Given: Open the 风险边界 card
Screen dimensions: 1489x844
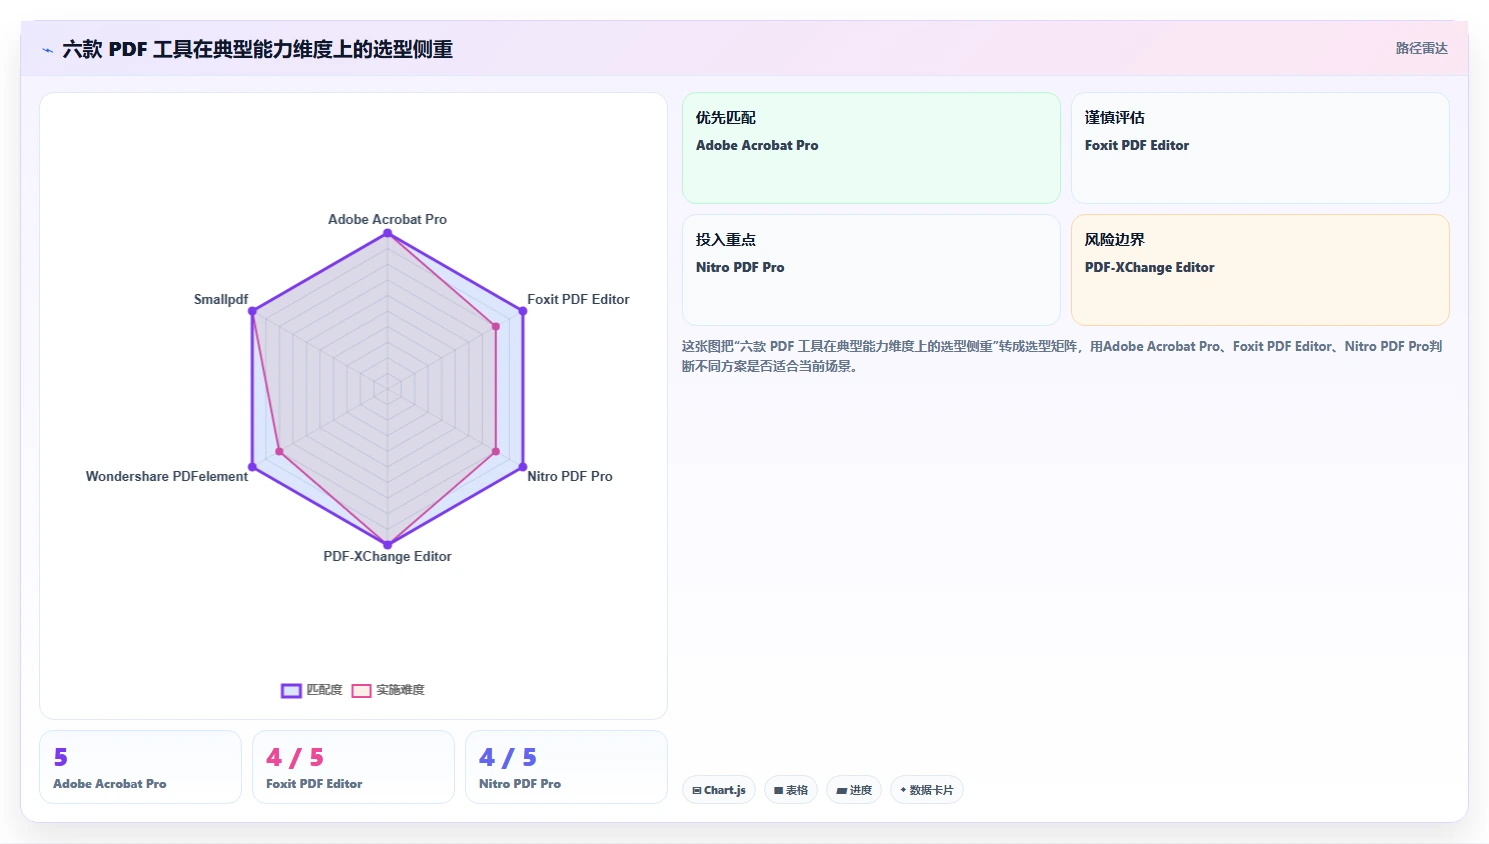Looking at the screenshot, I should pyautogui.click(x=1260, y=270).
